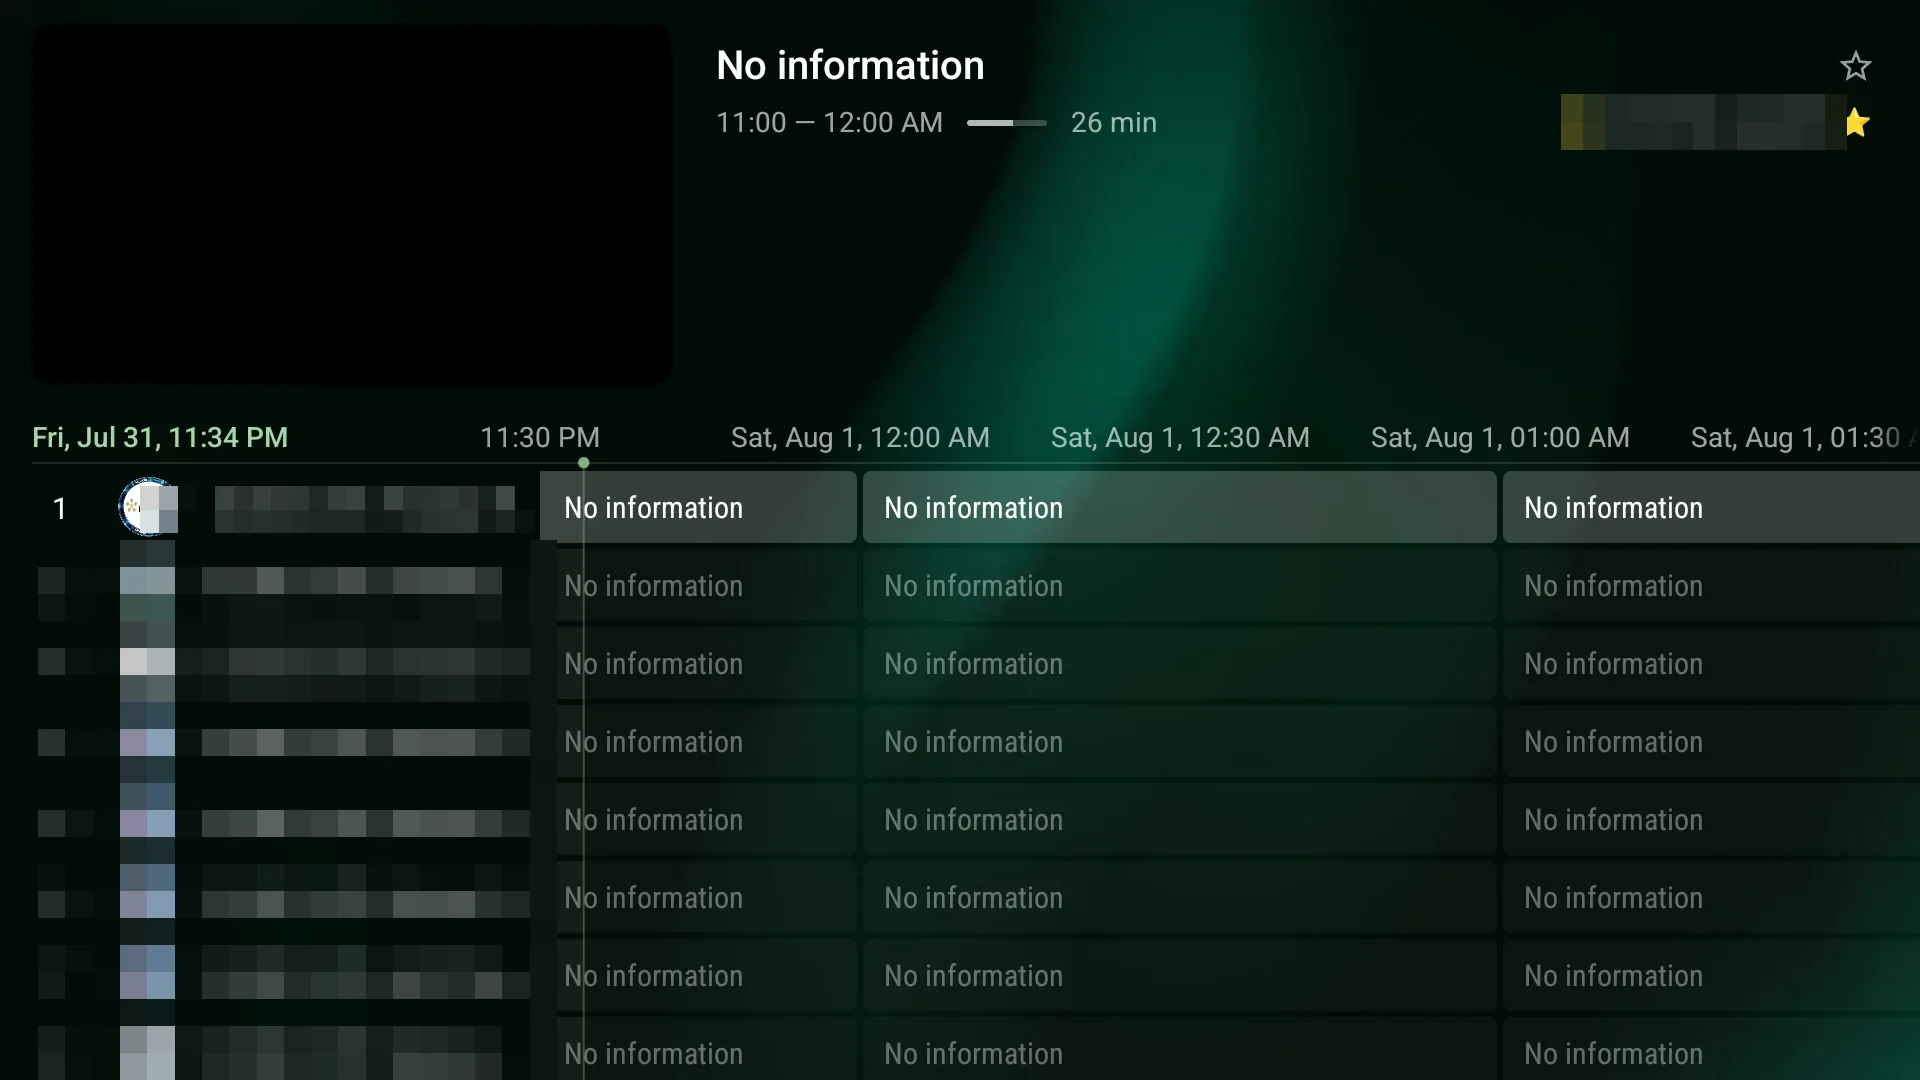
Task: Click channel number 1
Action: coord(60,508)
